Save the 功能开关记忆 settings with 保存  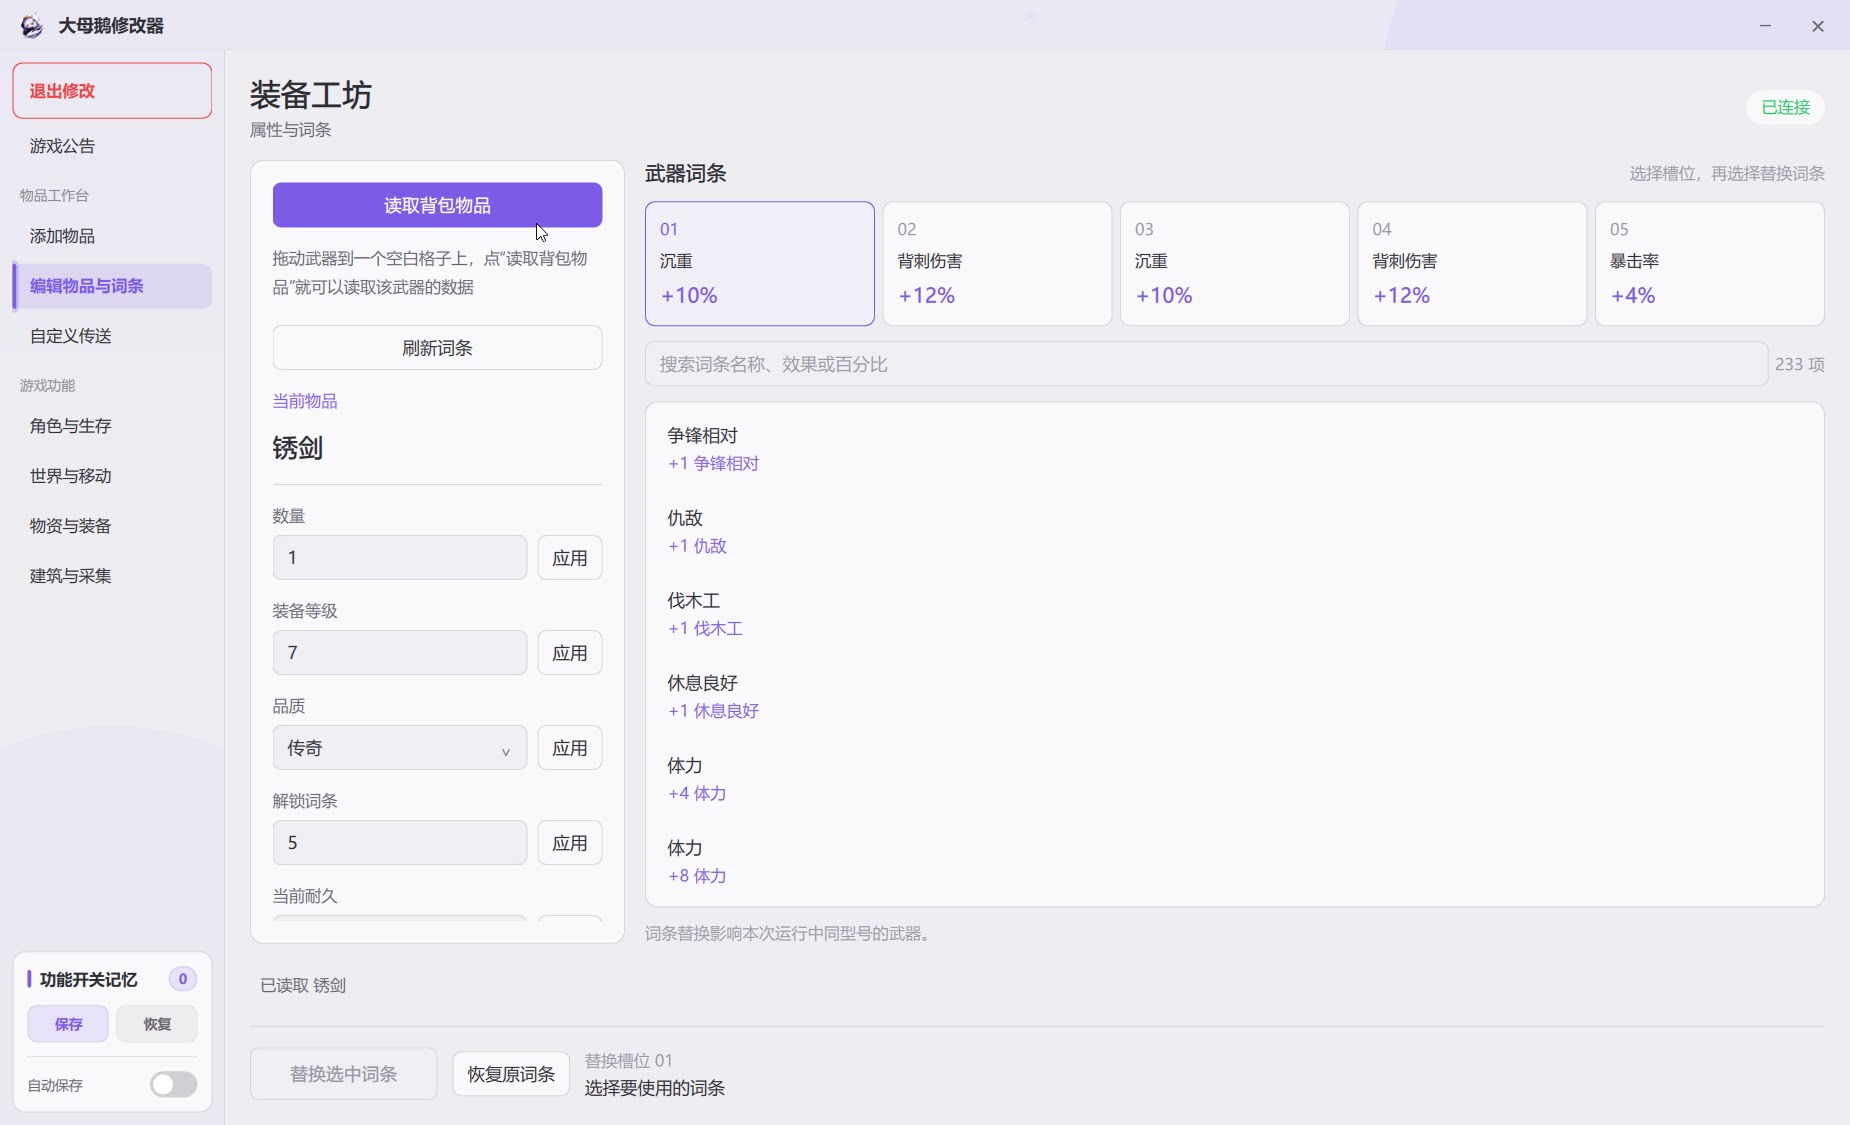tap(68, 1024)
